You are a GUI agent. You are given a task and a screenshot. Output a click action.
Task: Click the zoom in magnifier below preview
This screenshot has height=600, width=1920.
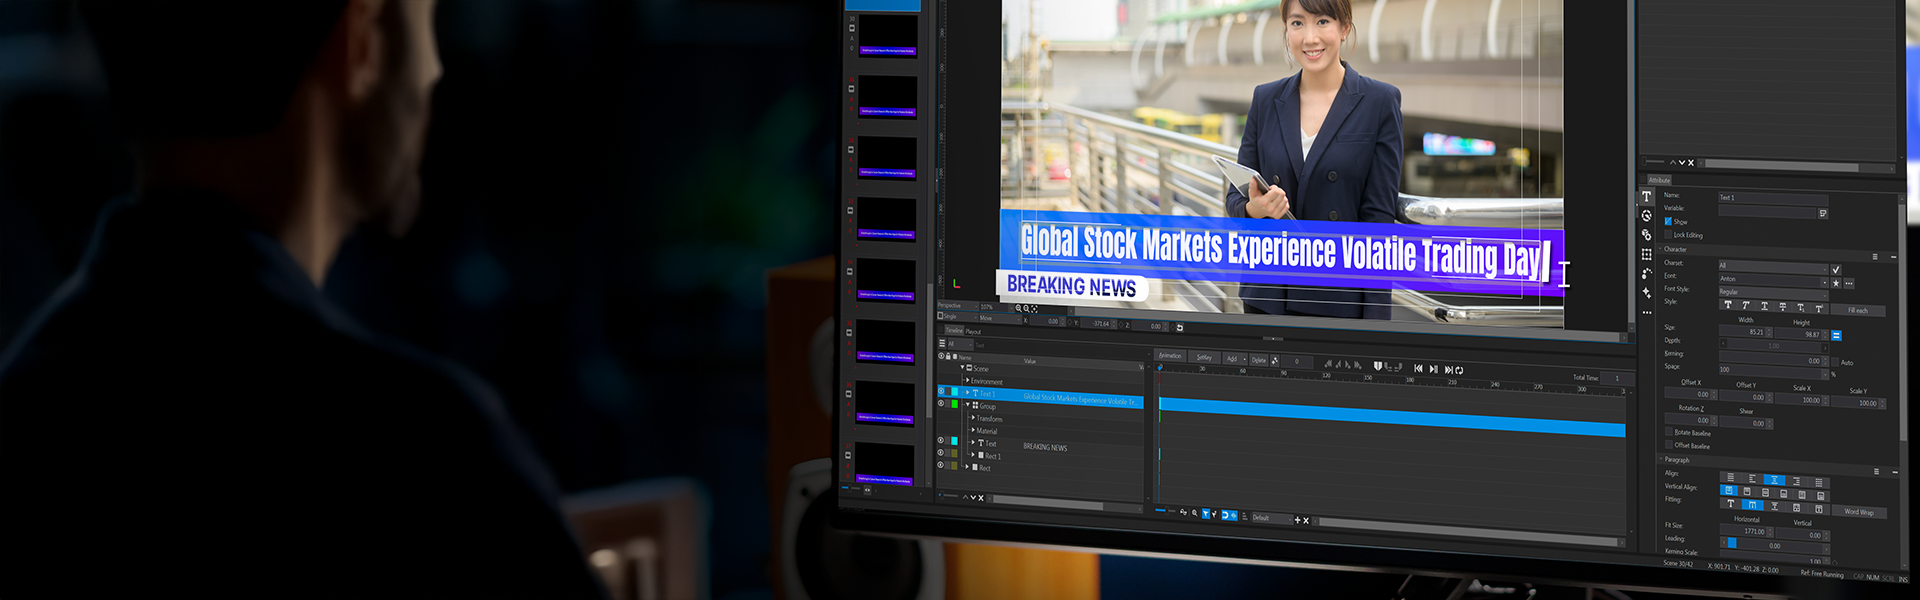pyautogui.click(x=1019, y=308)
